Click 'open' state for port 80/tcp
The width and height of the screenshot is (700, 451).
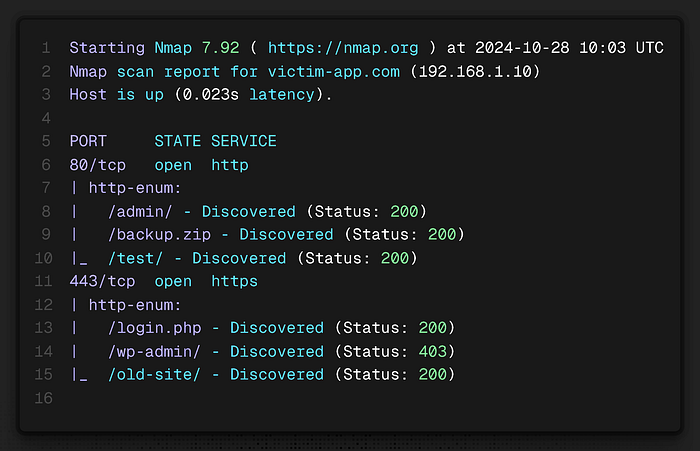click(173, 165)
